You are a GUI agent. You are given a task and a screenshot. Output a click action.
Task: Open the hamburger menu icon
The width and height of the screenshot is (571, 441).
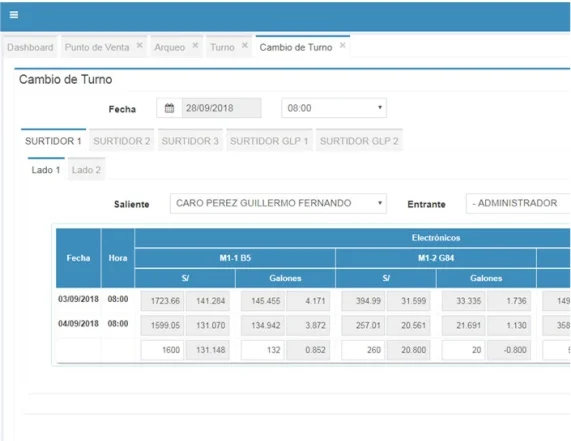[14, 15]
